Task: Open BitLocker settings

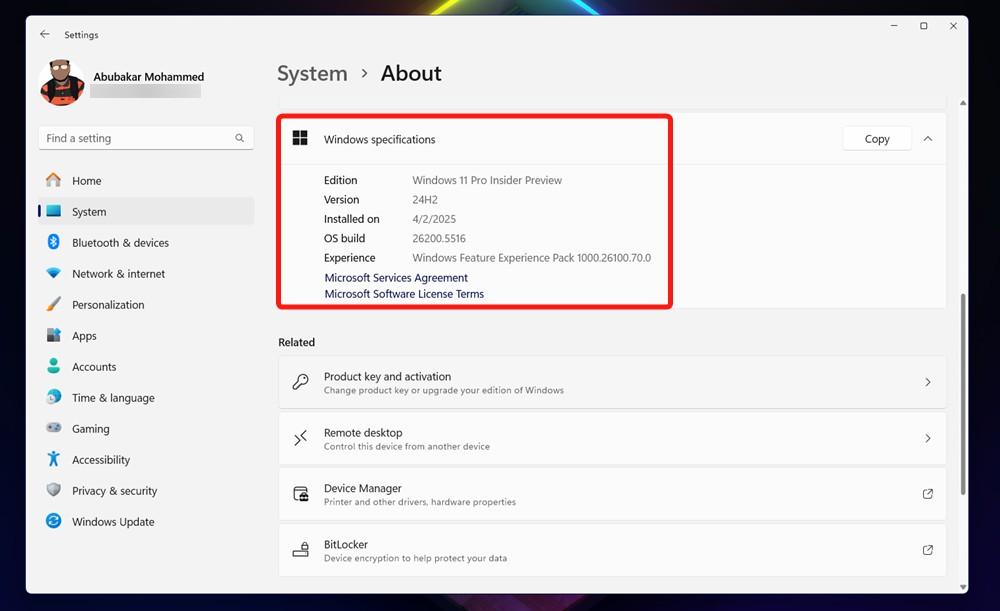Action: coord(612,550)
